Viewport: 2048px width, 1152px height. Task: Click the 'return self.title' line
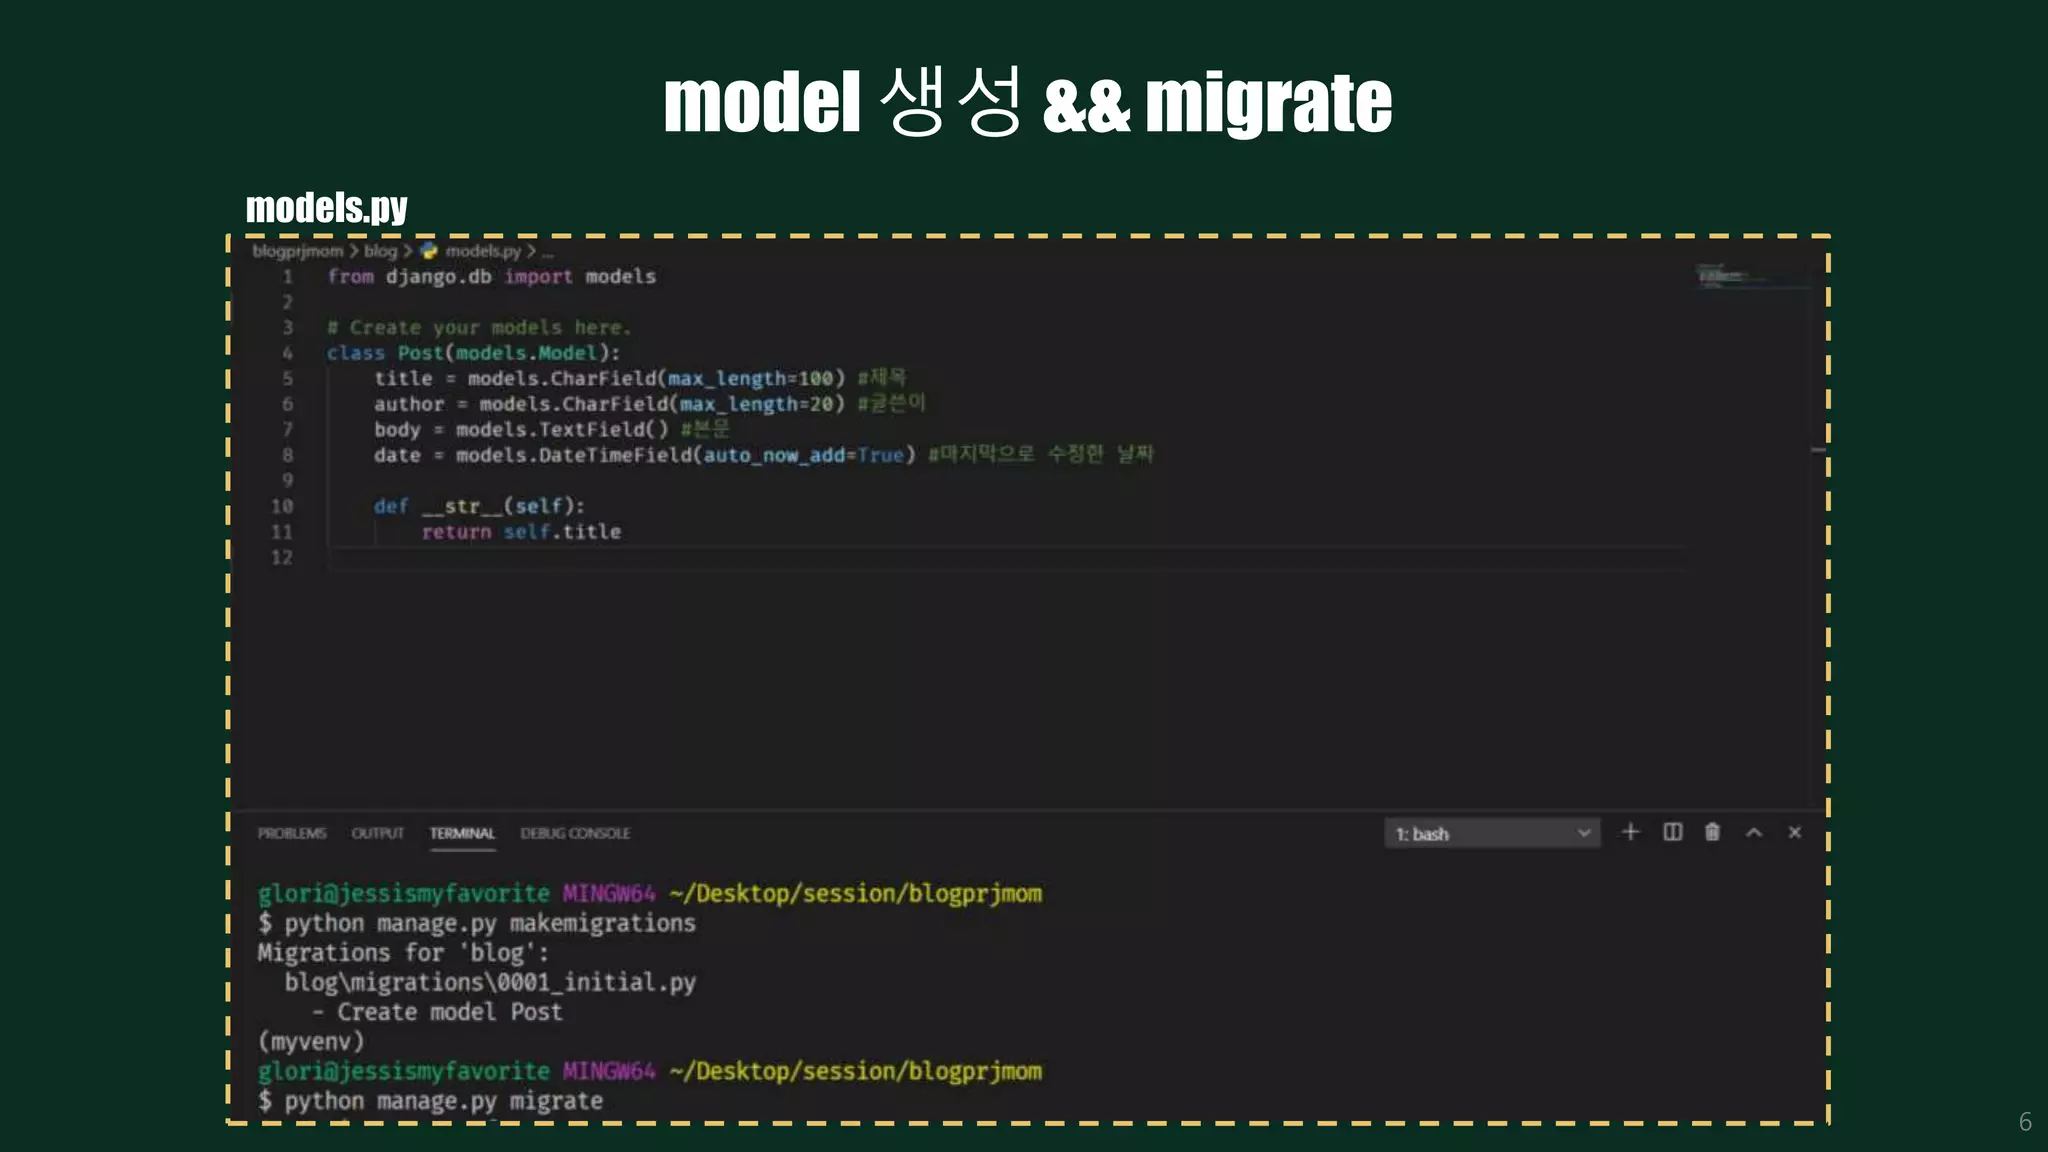521,532
